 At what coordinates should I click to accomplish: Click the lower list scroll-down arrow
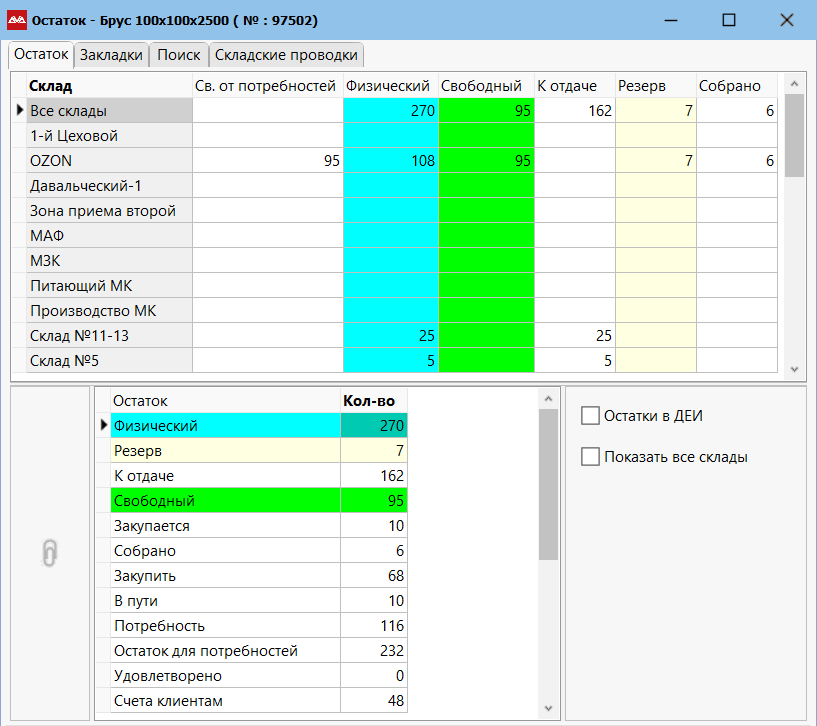tap(548, 708)
